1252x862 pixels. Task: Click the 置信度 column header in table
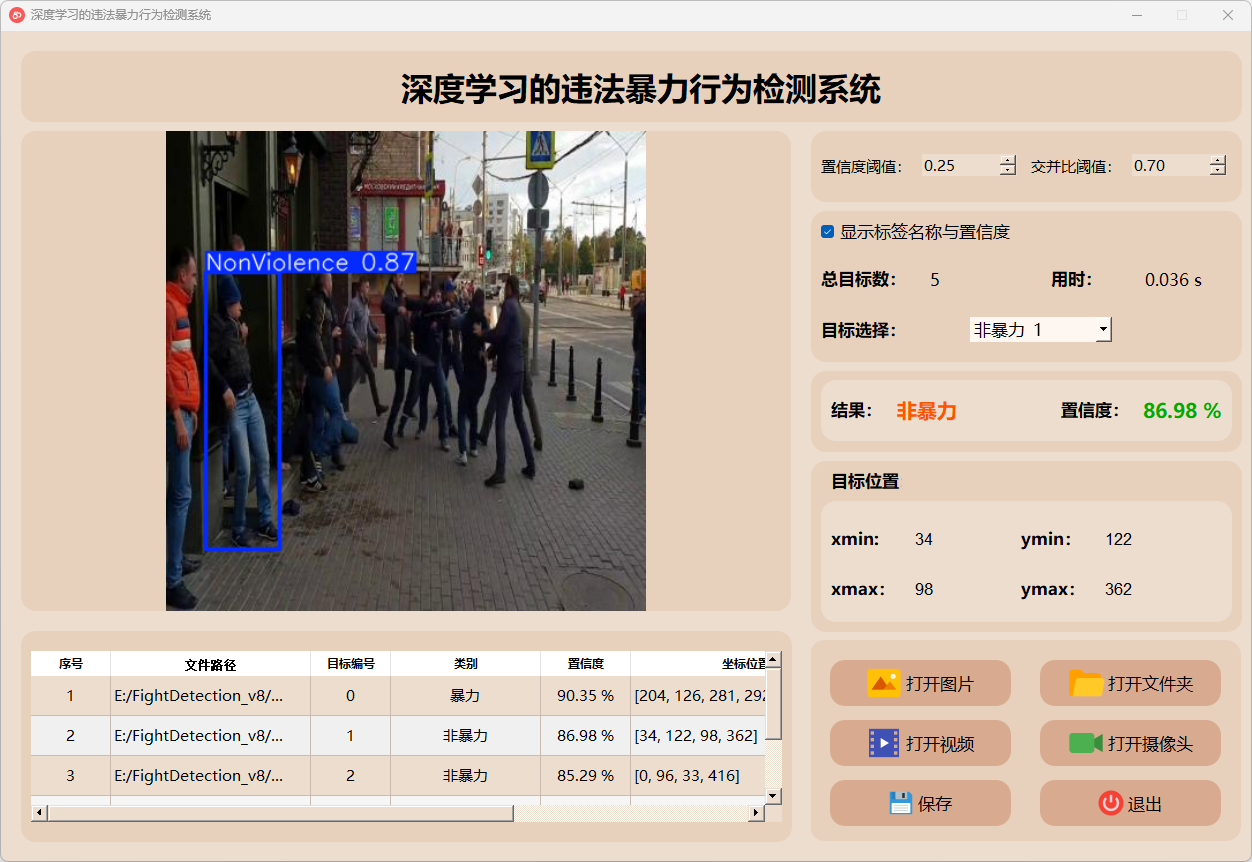click(x=585, y=664)
